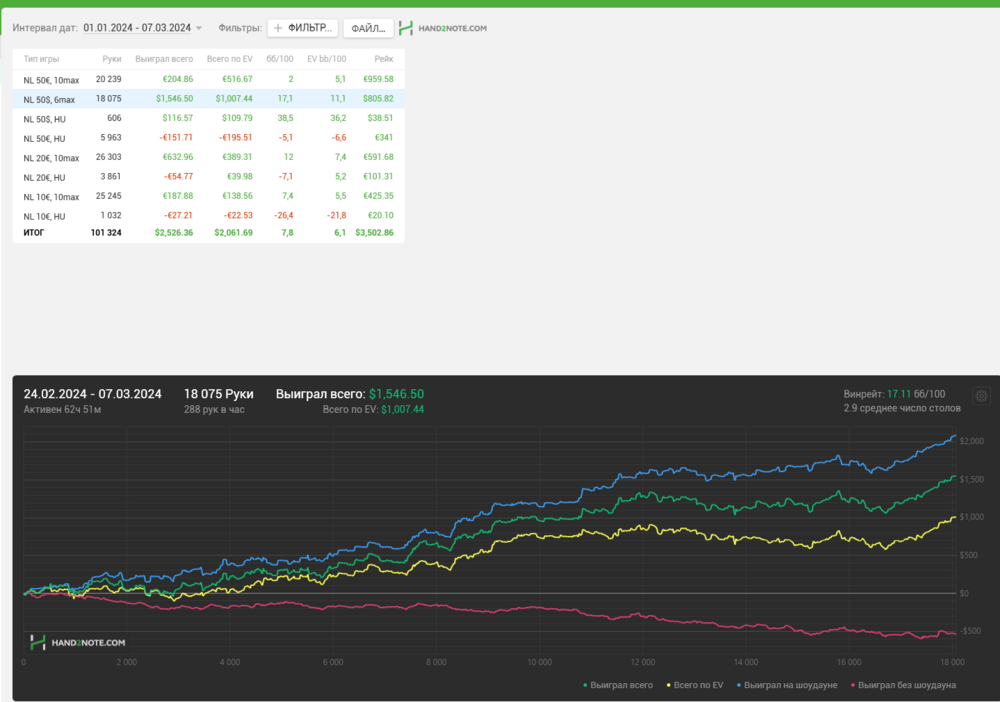Screen dimensions: 1000x702
Task: Click the 101 324 total hands cell
Action: [x=106, y=233]
